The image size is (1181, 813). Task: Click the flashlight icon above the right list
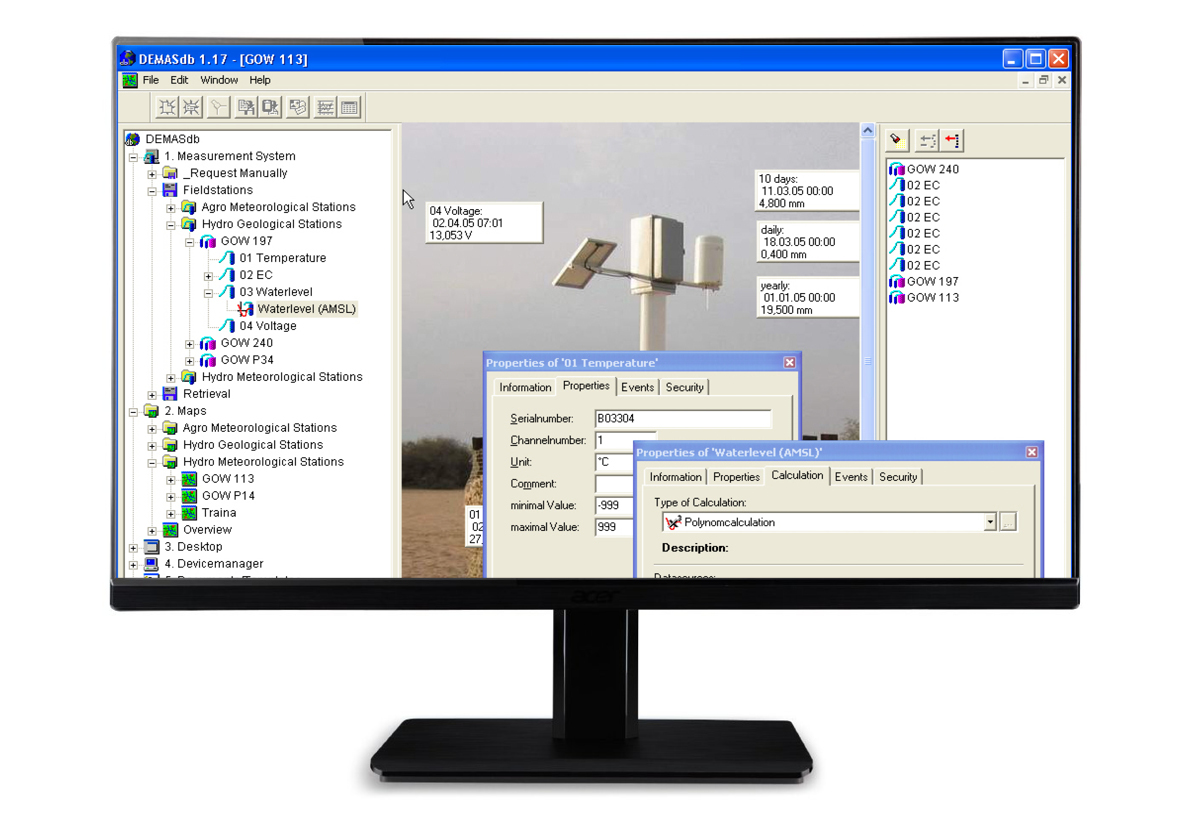pyautogui.click(x=897, y=140)
